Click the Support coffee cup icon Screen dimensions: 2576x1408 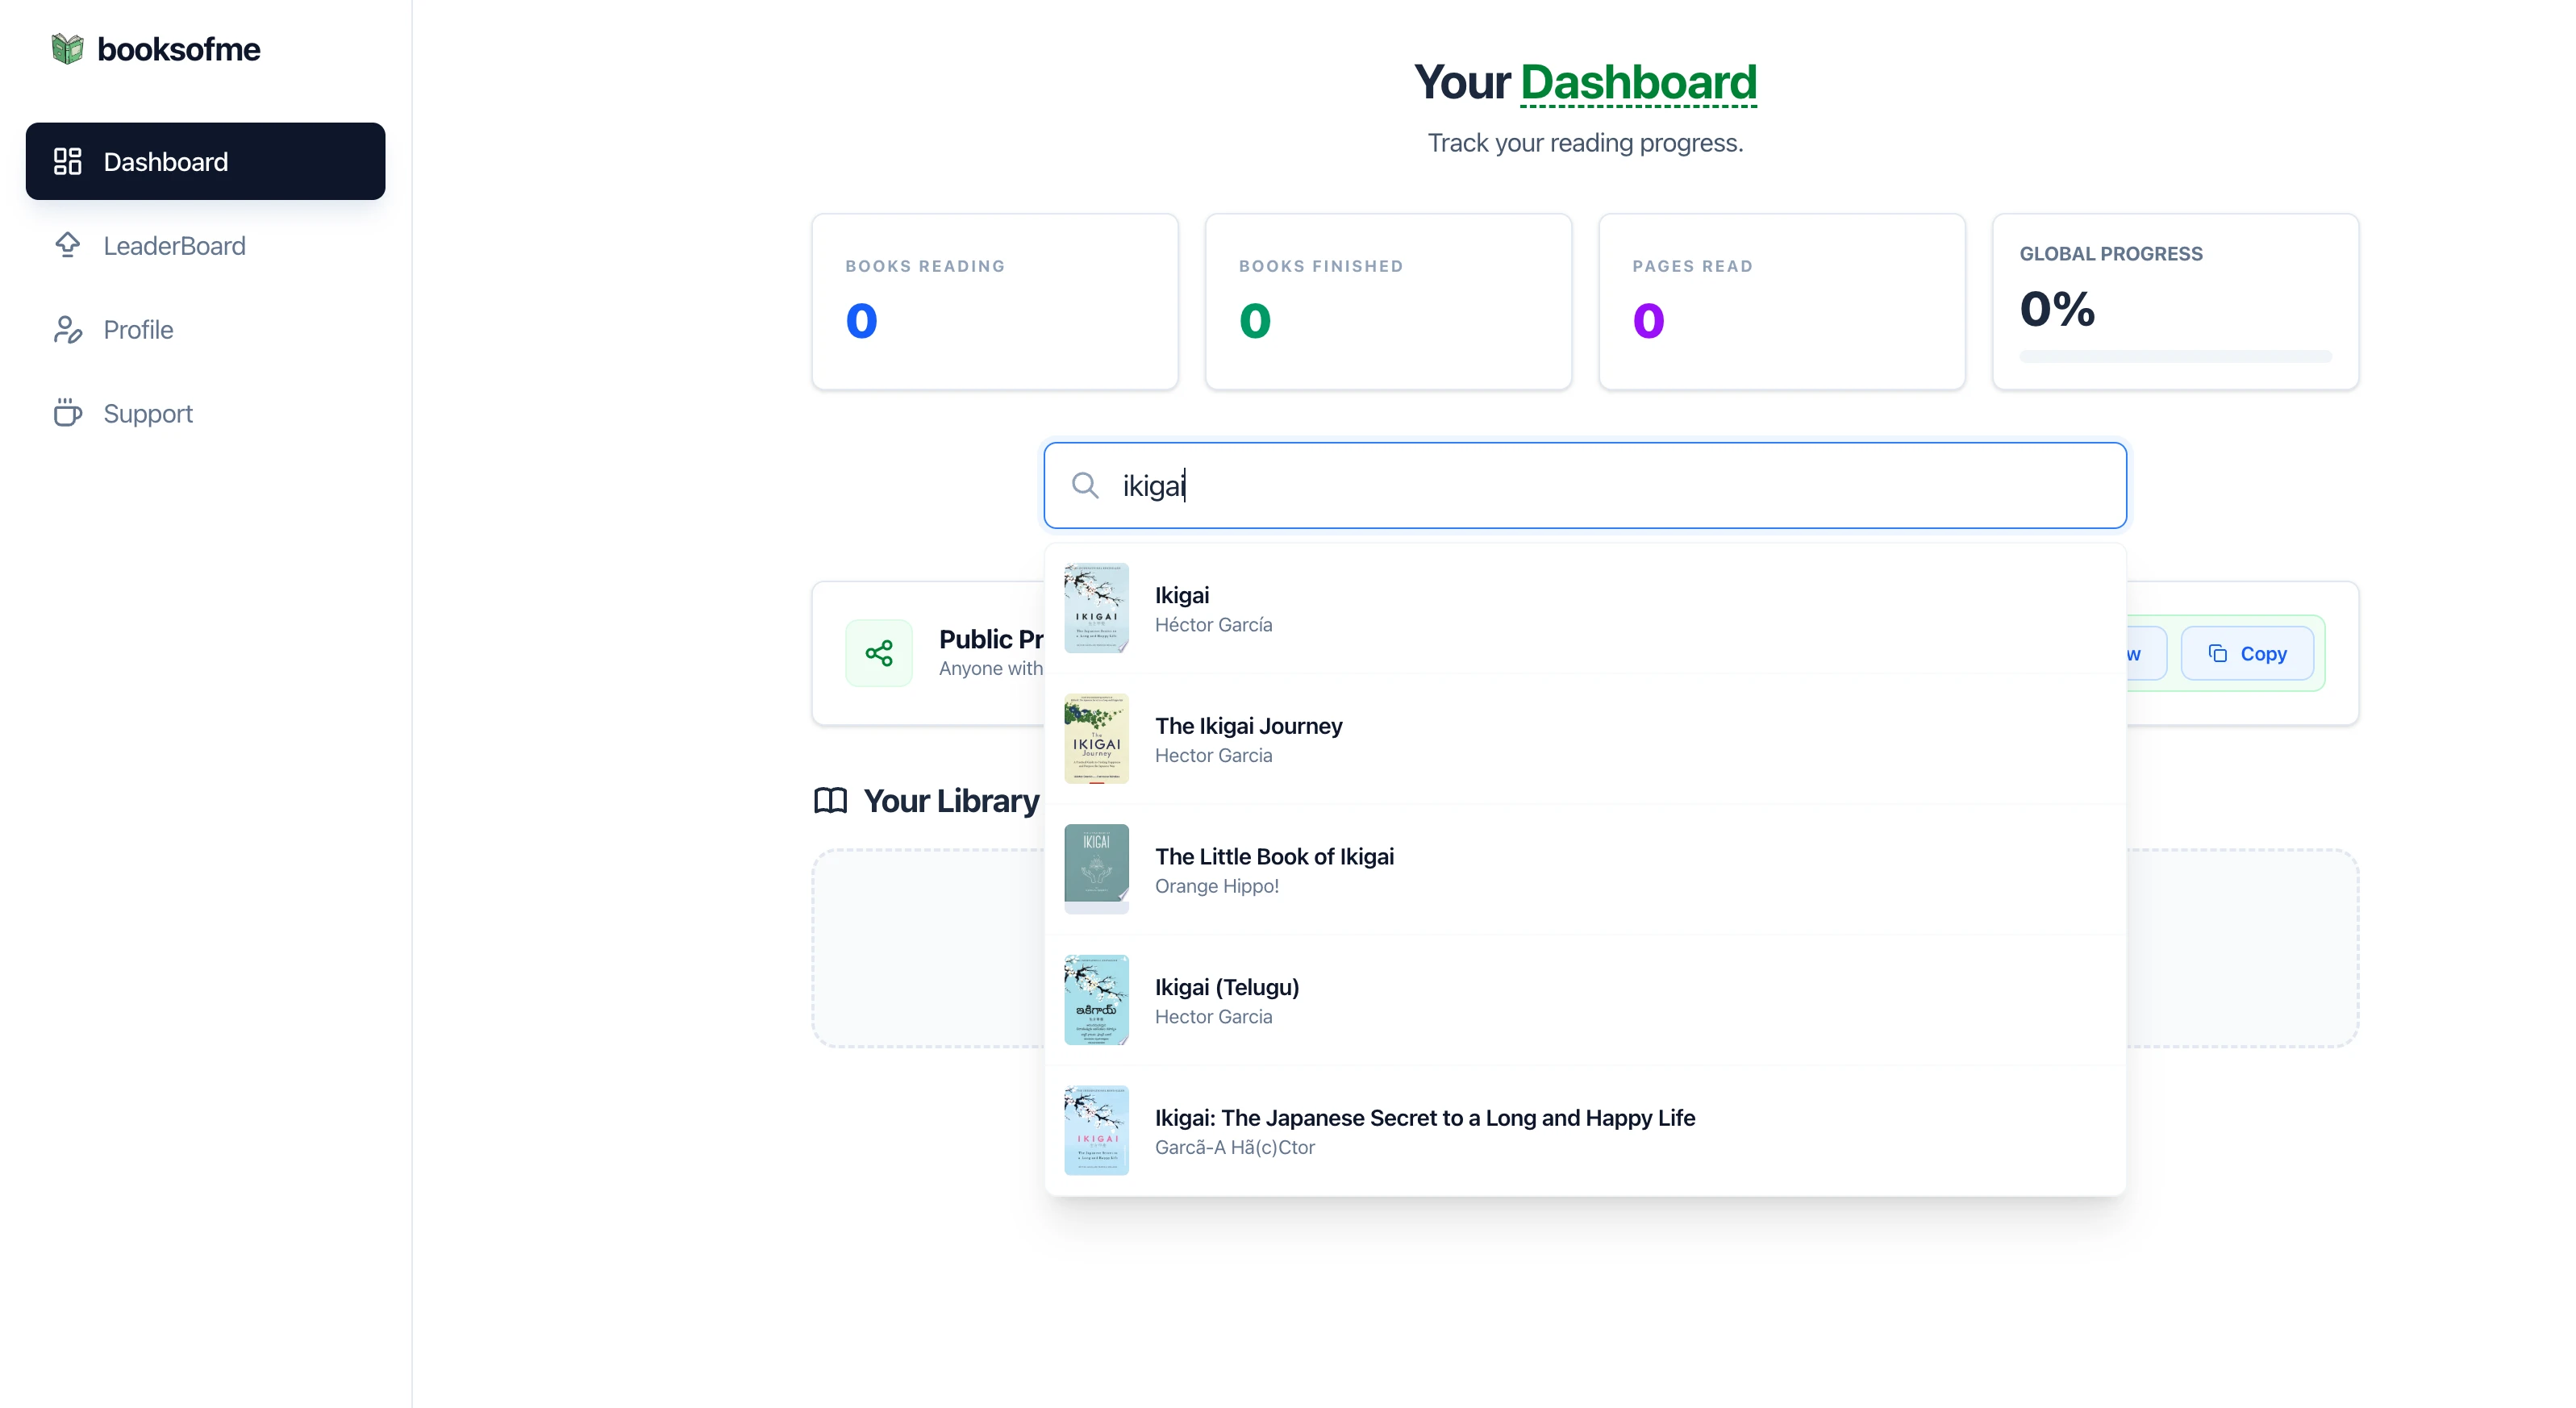click(67, 413)
